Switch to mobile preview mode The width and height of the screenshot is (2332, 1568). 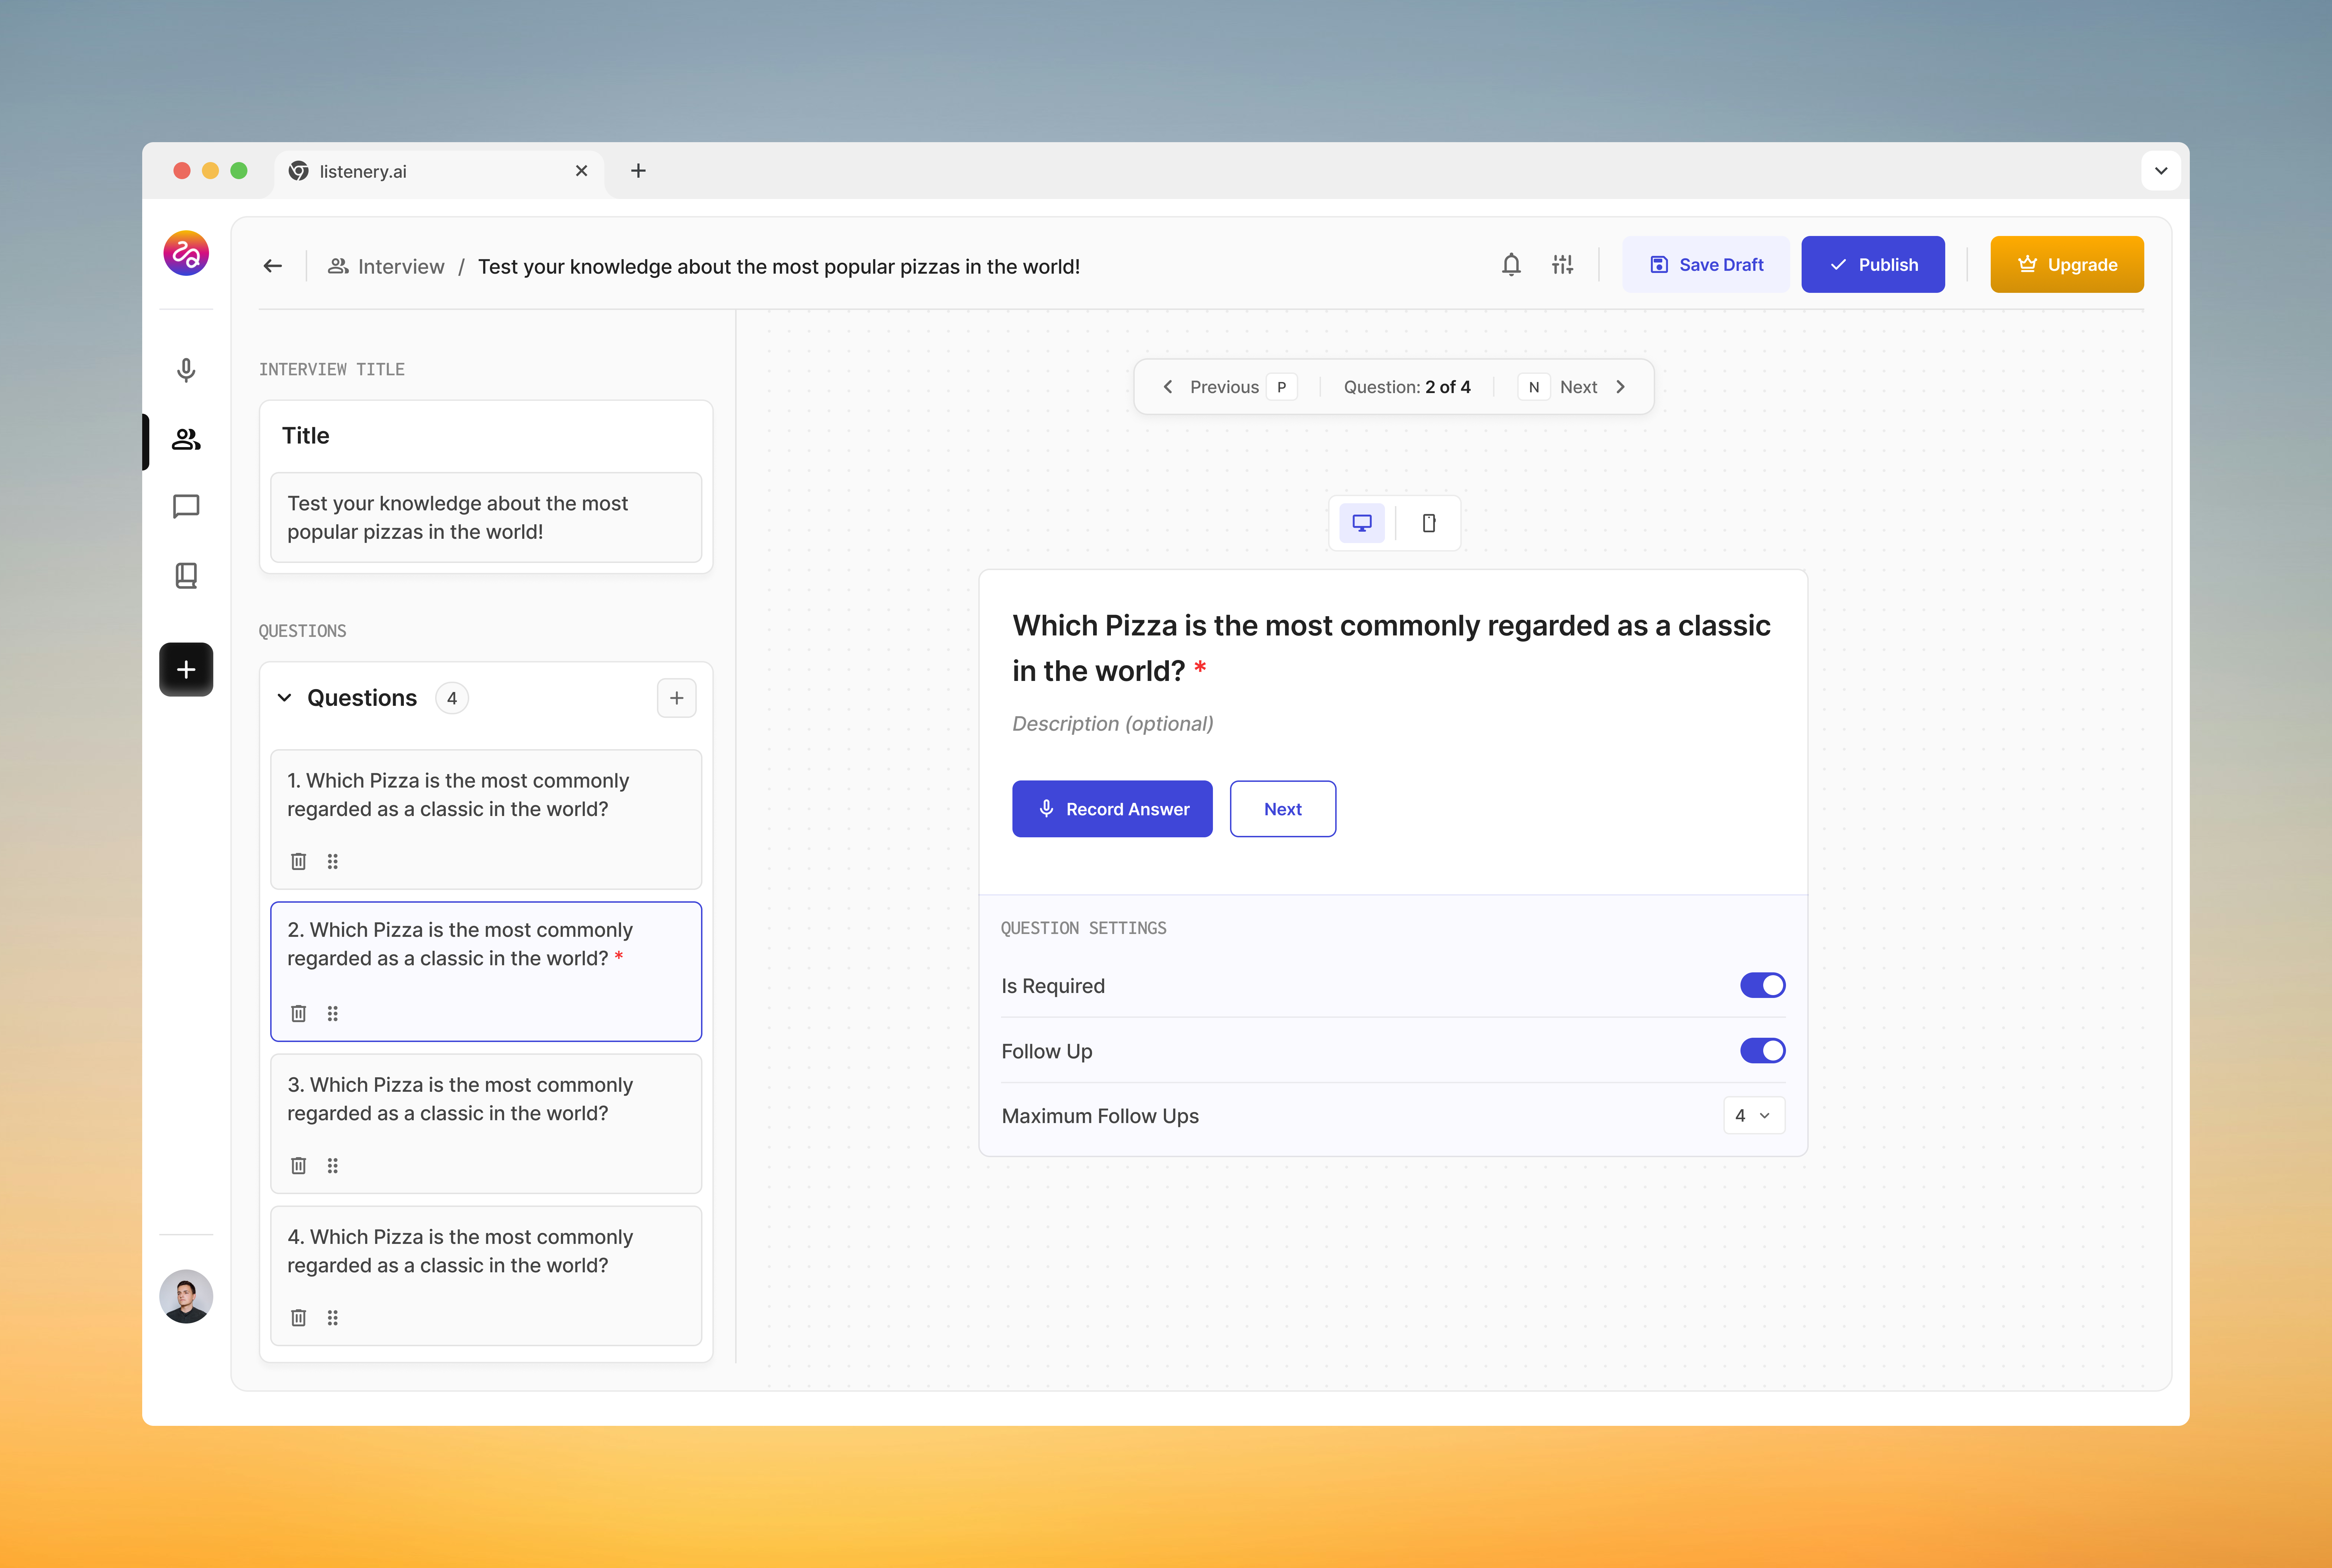click(x=1429, y=523)
